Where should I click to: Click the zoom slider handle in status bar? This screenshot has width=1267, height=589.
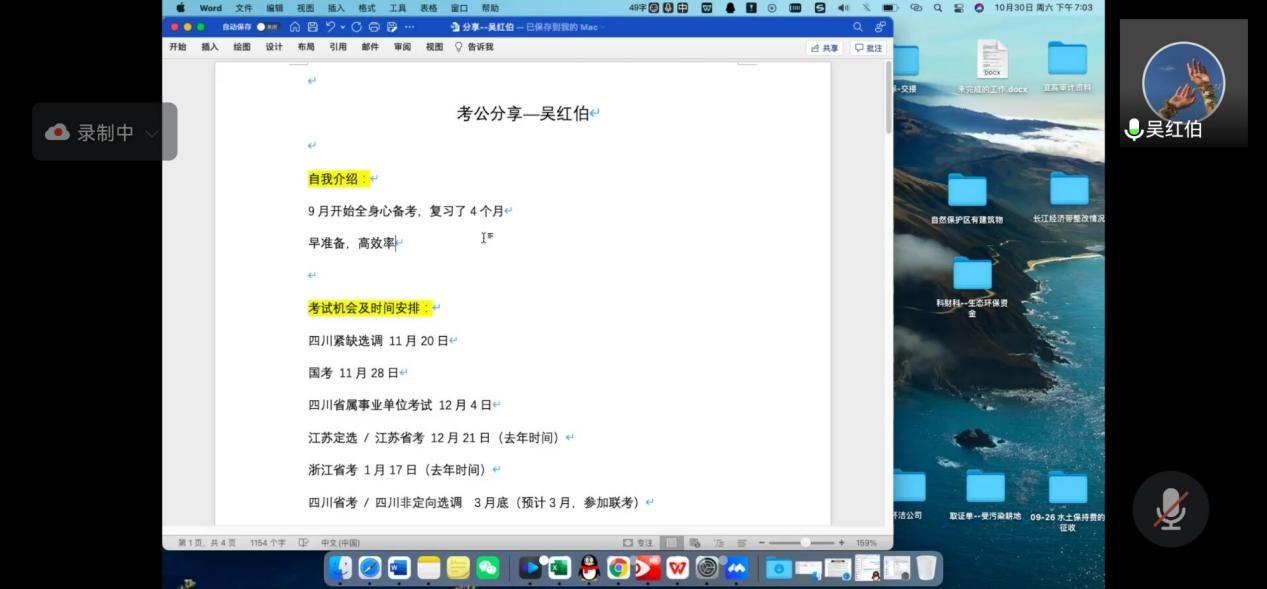[x=804, y=543]
